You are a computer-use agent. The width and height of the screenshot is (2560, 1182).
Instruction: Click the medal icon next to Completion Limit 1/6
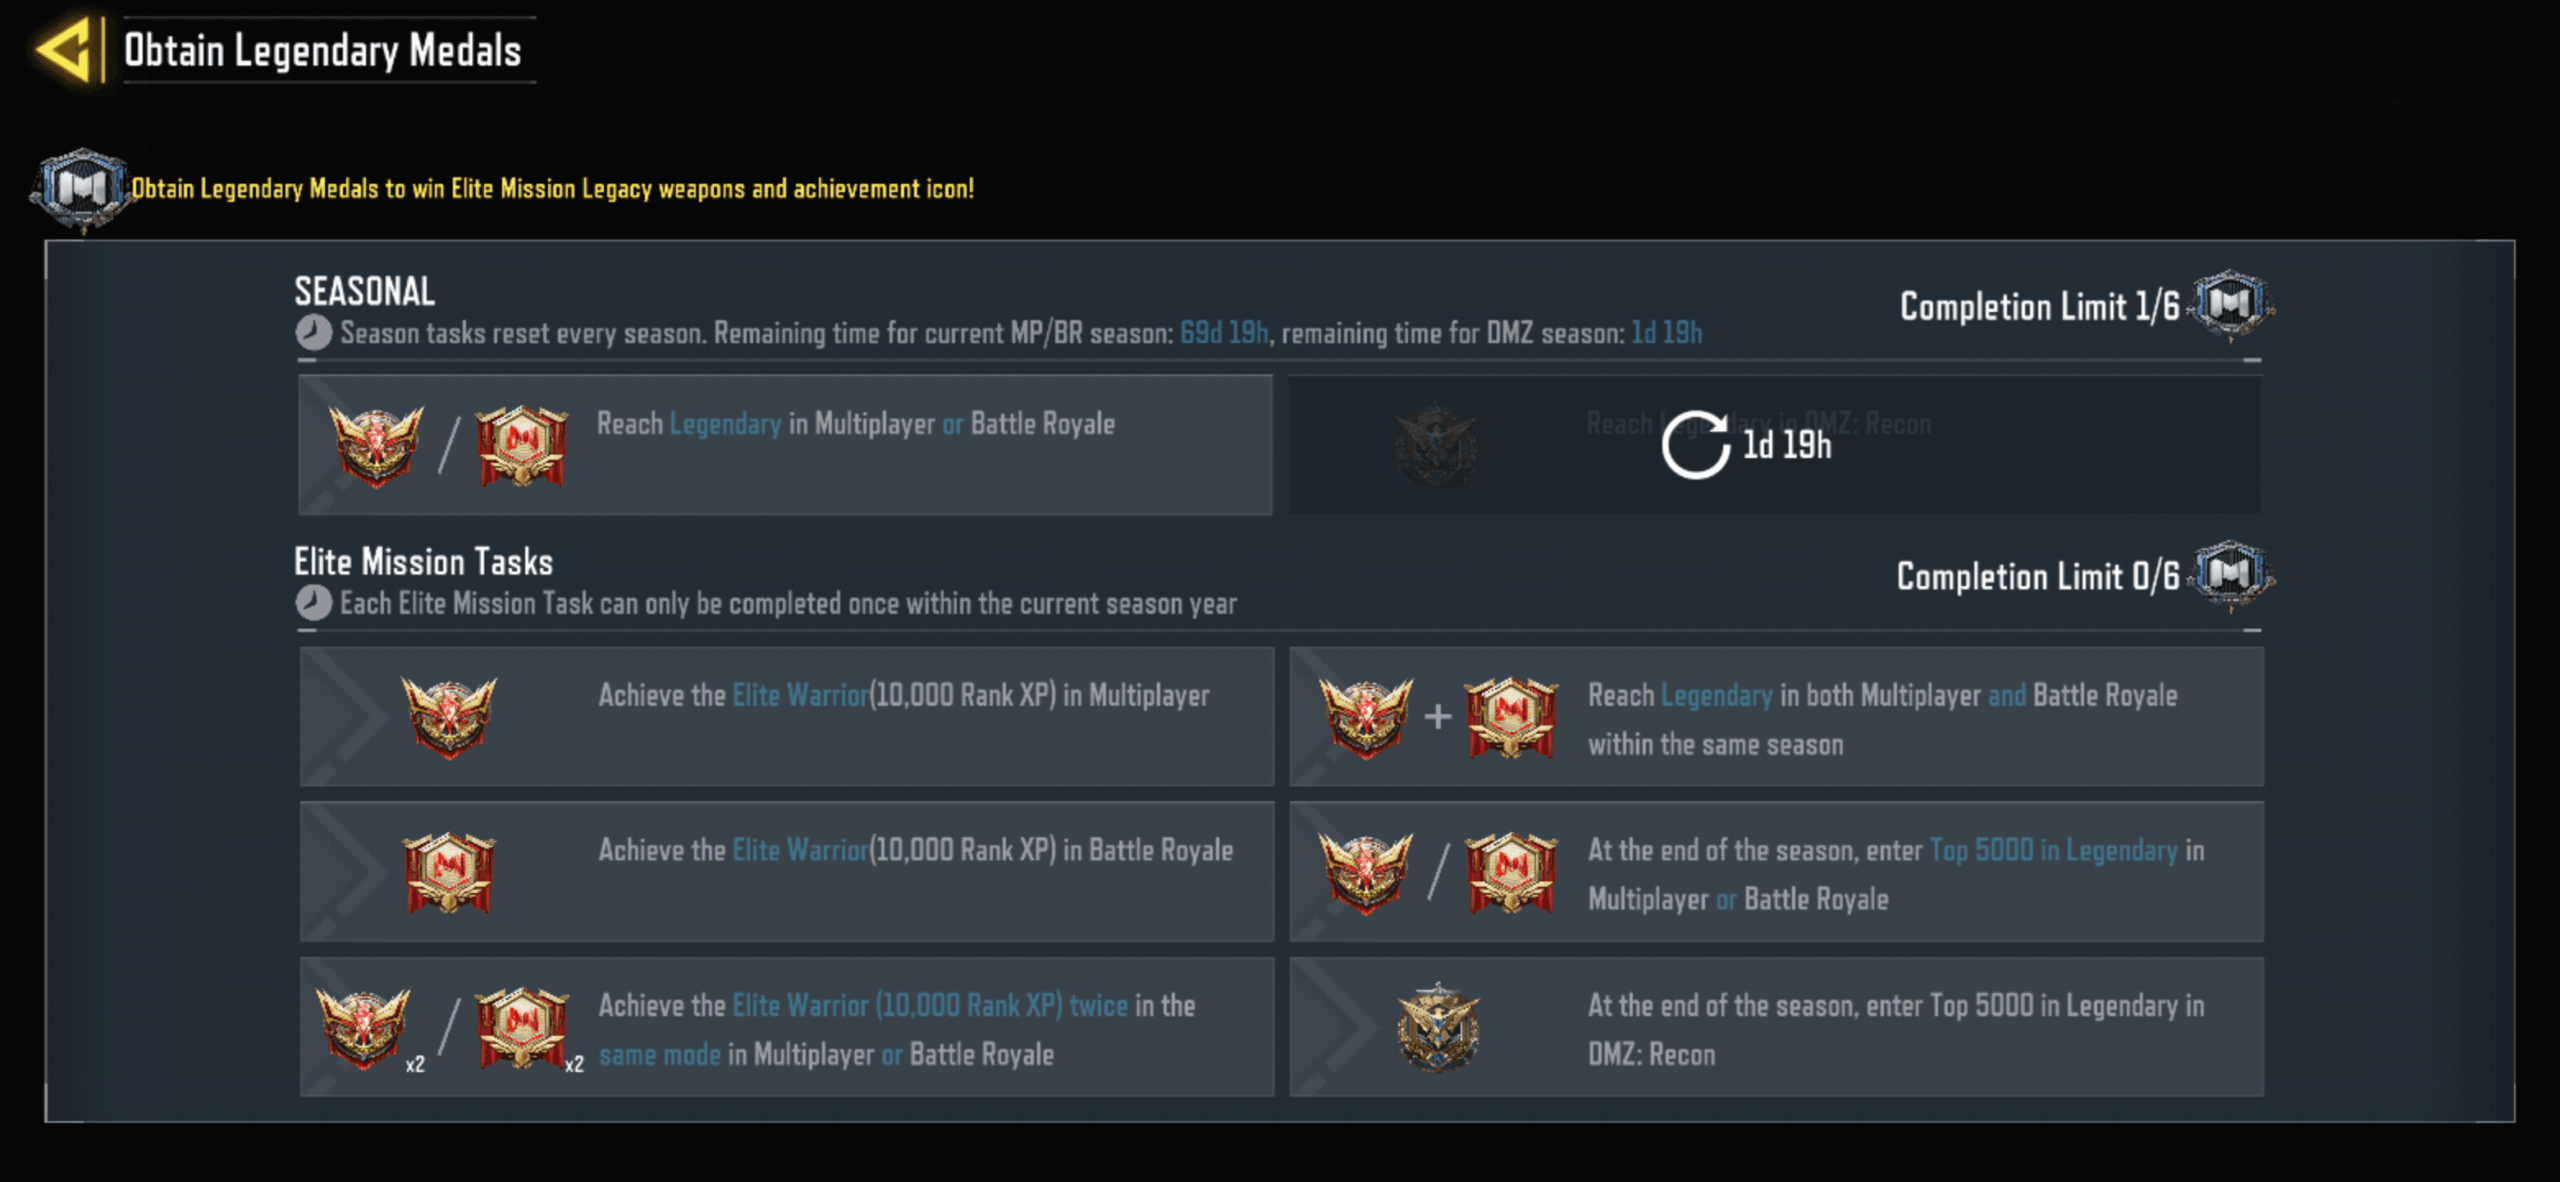coord(2230,304)
